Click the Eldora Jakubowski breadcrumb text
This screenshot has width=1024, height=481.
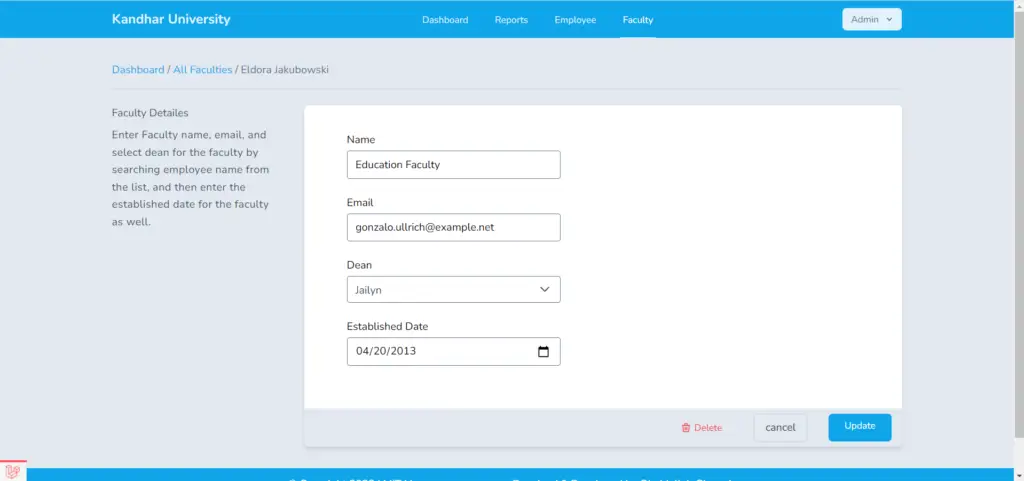click(285, 70)
